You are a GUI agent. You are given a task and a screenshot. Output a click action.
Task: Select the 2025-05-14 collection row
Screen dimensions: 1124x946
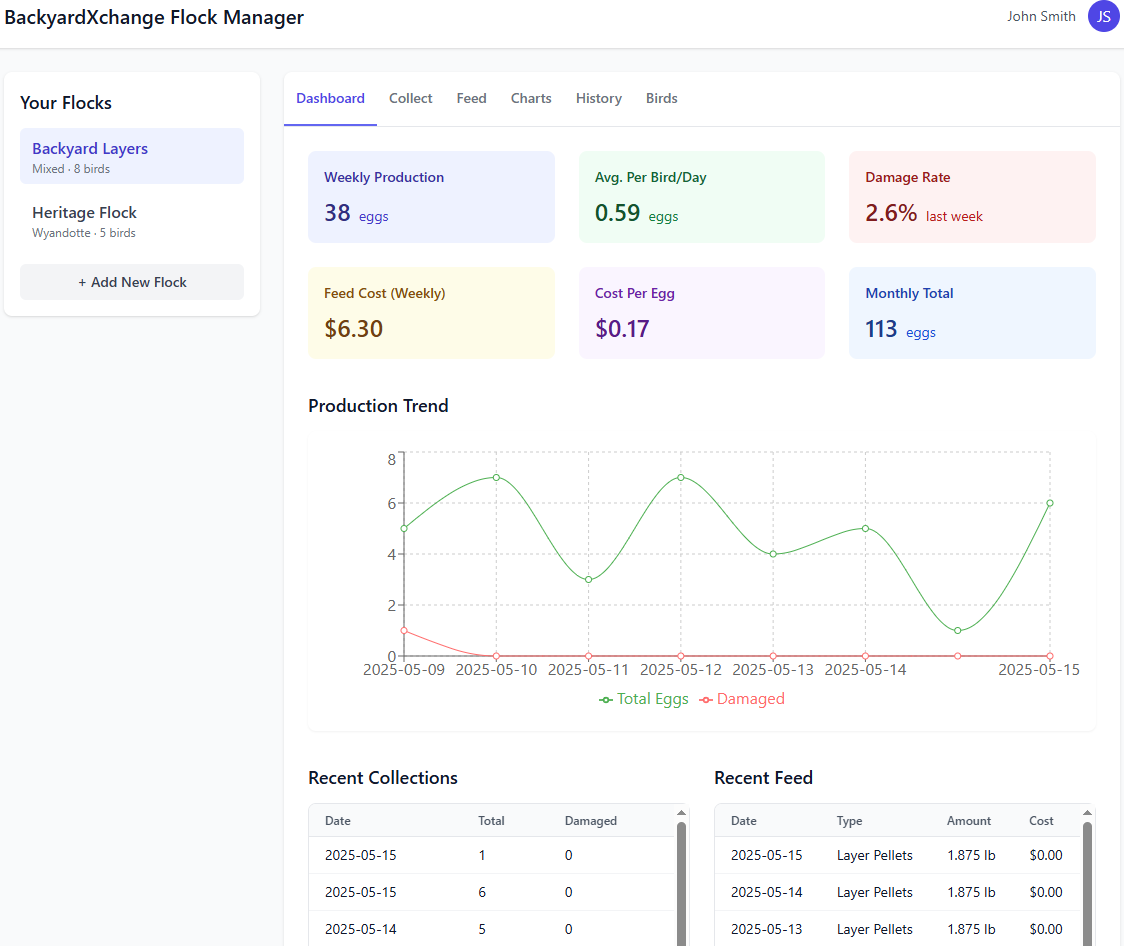click(492, 929)
